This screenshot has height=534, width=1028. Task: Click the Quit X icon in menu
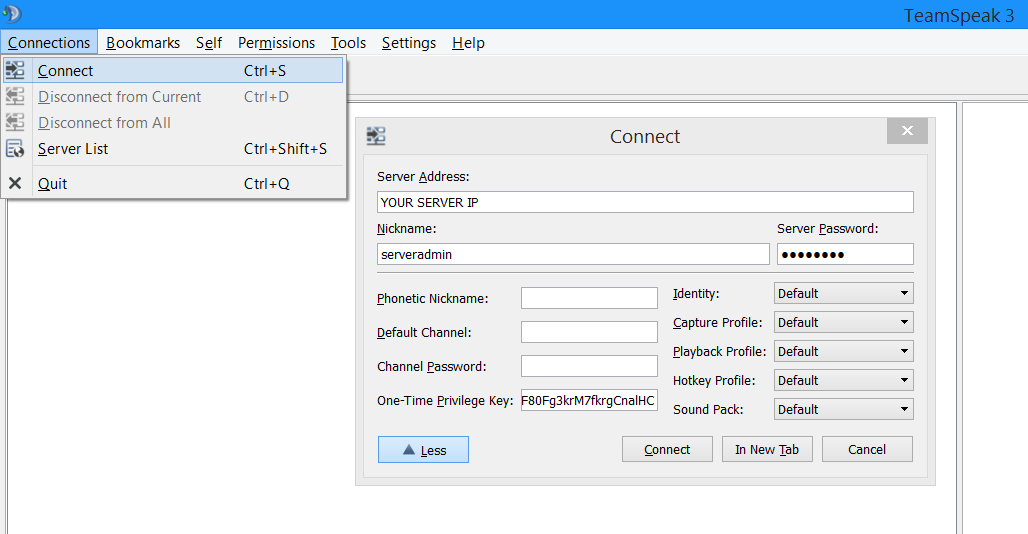15,183
